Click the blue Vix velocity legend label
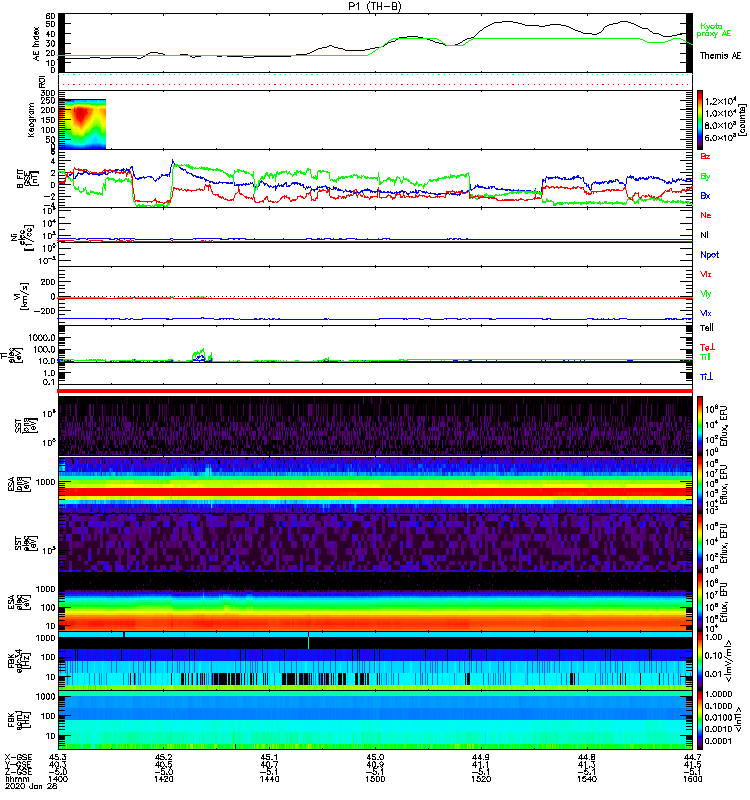The width and height of the screenshot is (750, 800). click(x=706, y=313)
